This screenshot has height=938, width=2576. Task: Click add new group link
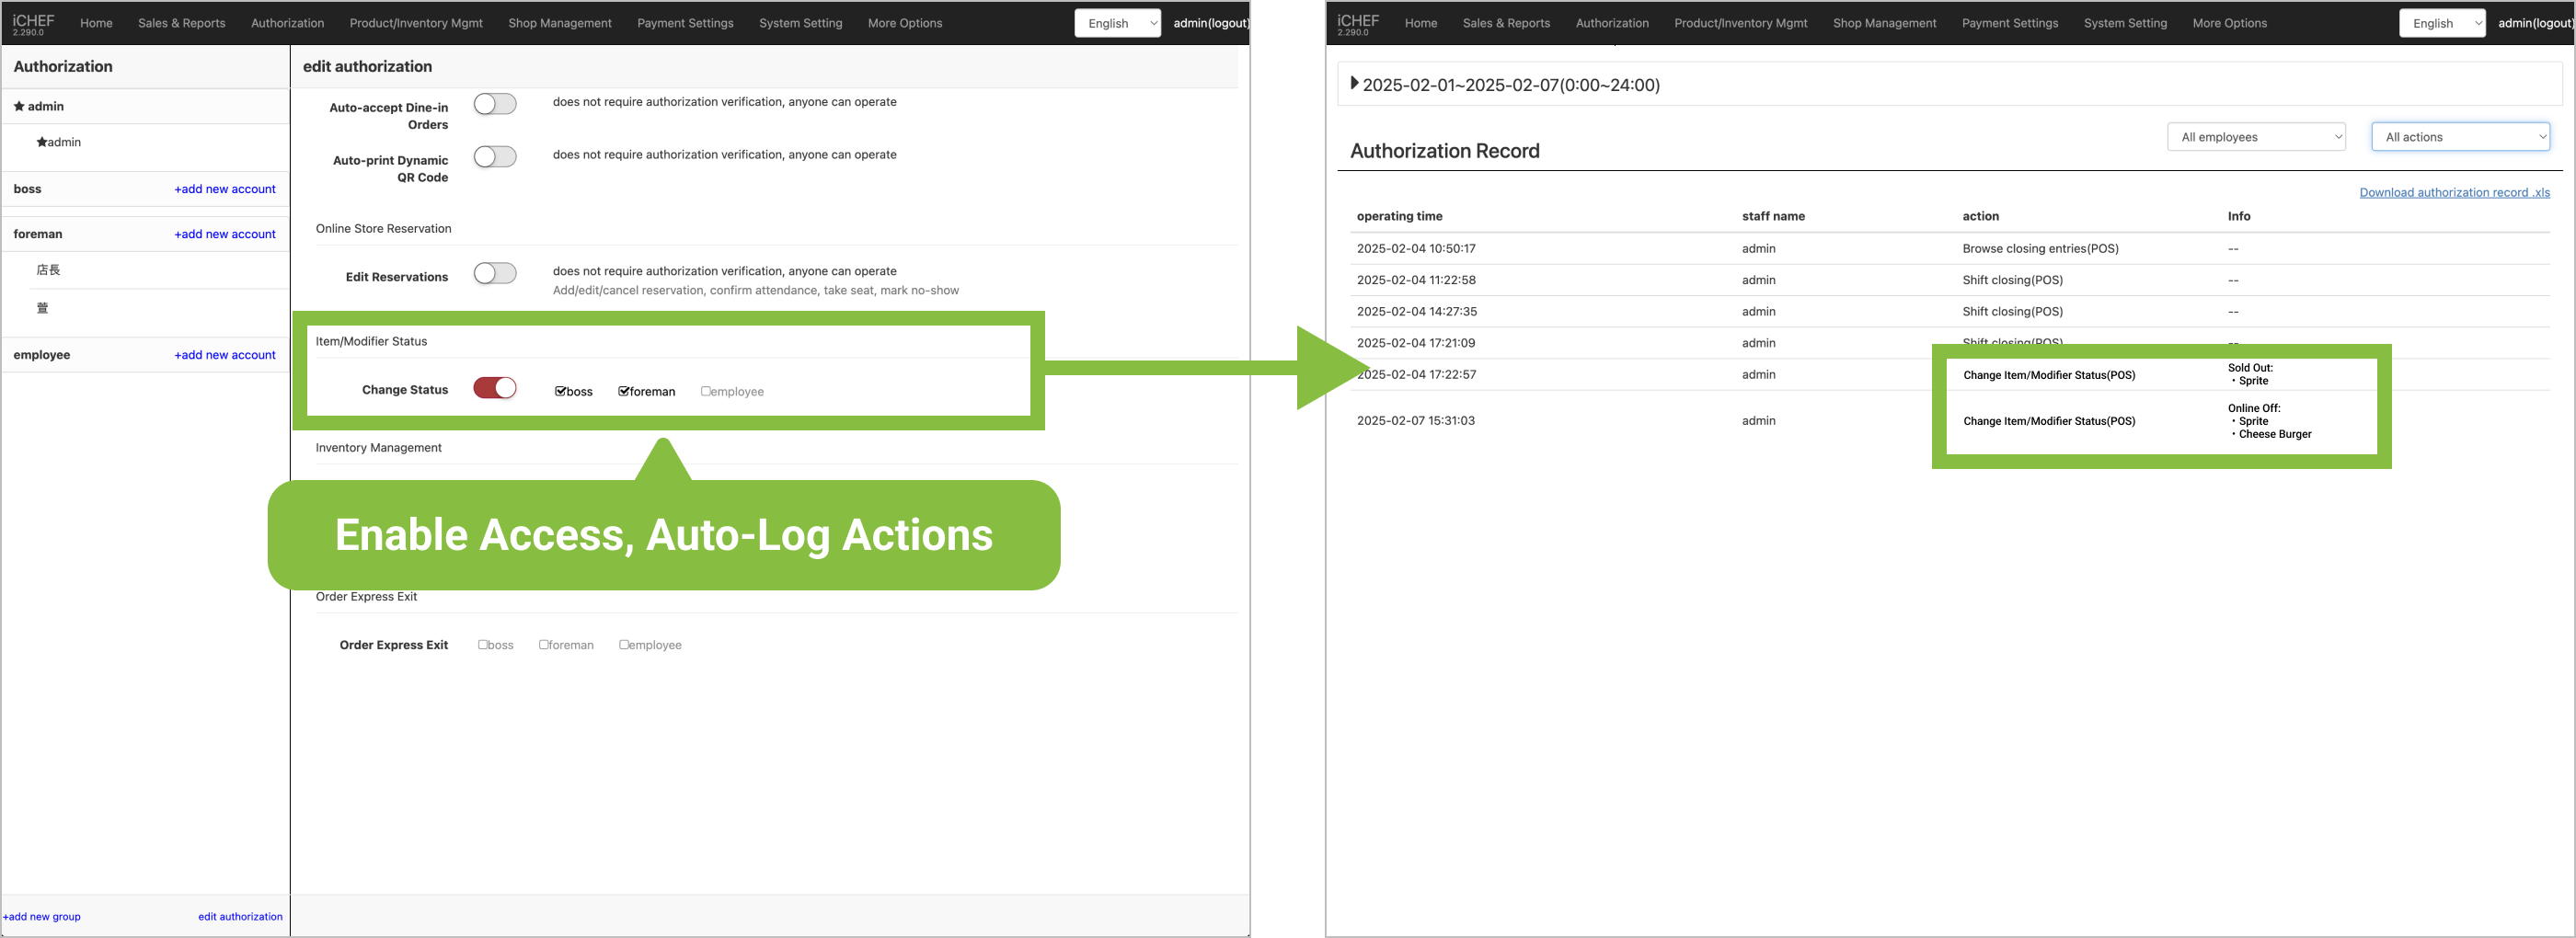click(42, 916)
